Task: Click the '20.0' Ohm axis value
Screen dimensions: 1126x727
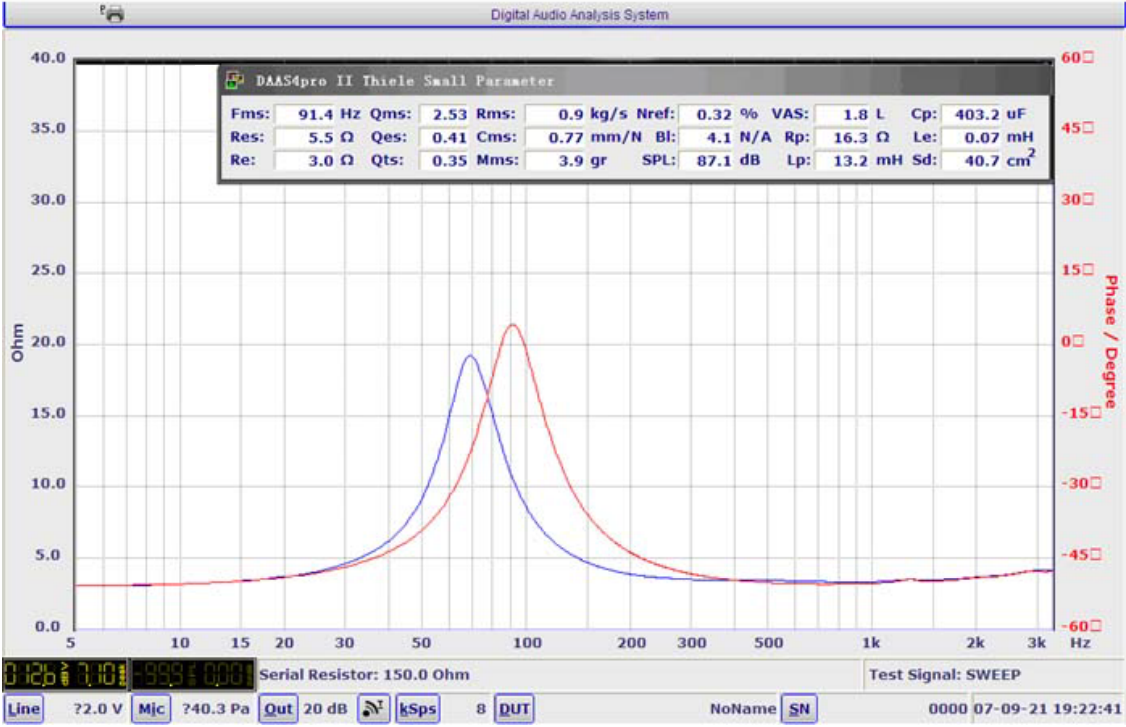Action: (x=47, y=342)
